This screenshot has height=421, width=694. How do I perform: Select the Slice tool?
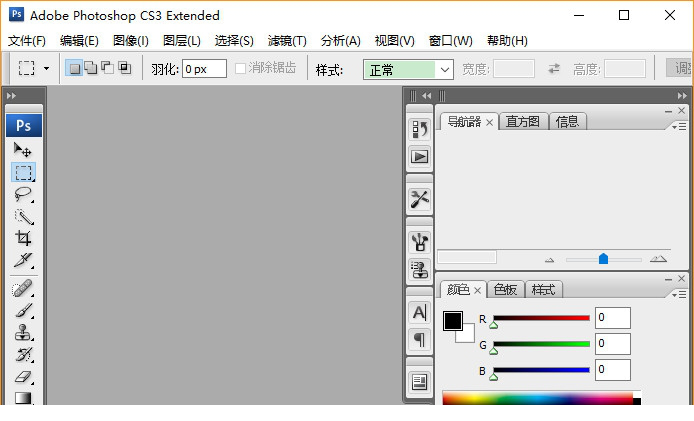23,260
